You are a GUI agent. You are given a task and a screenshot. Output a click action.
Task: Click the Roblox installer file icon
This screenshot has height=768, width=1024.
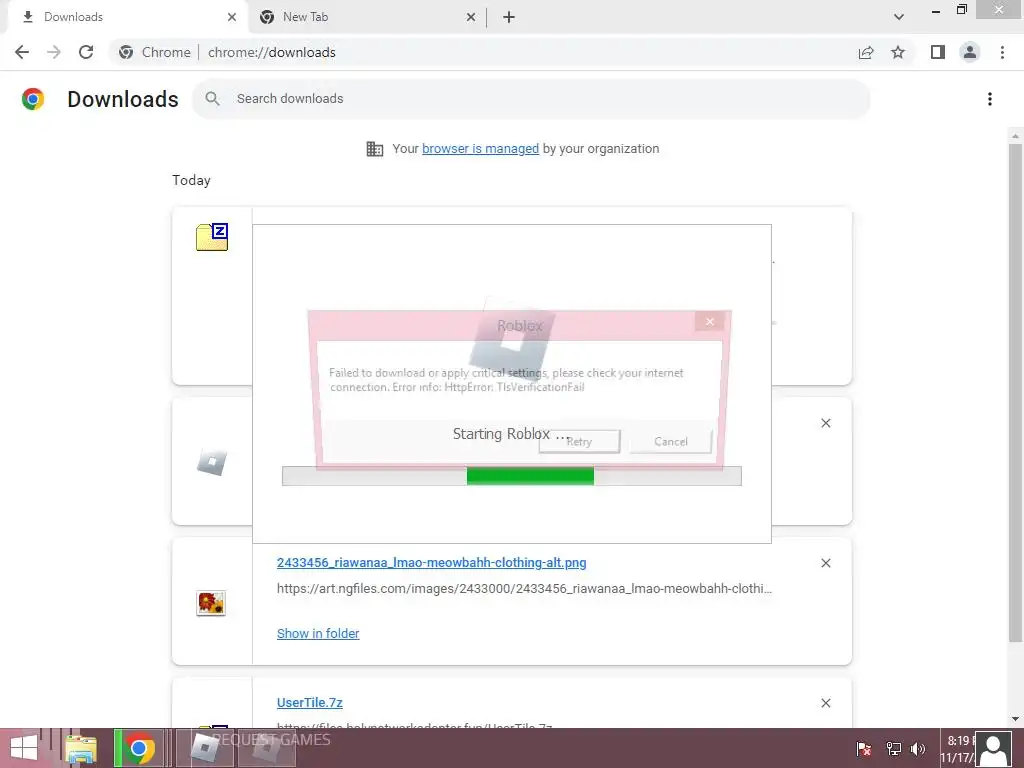click(212, 462)
